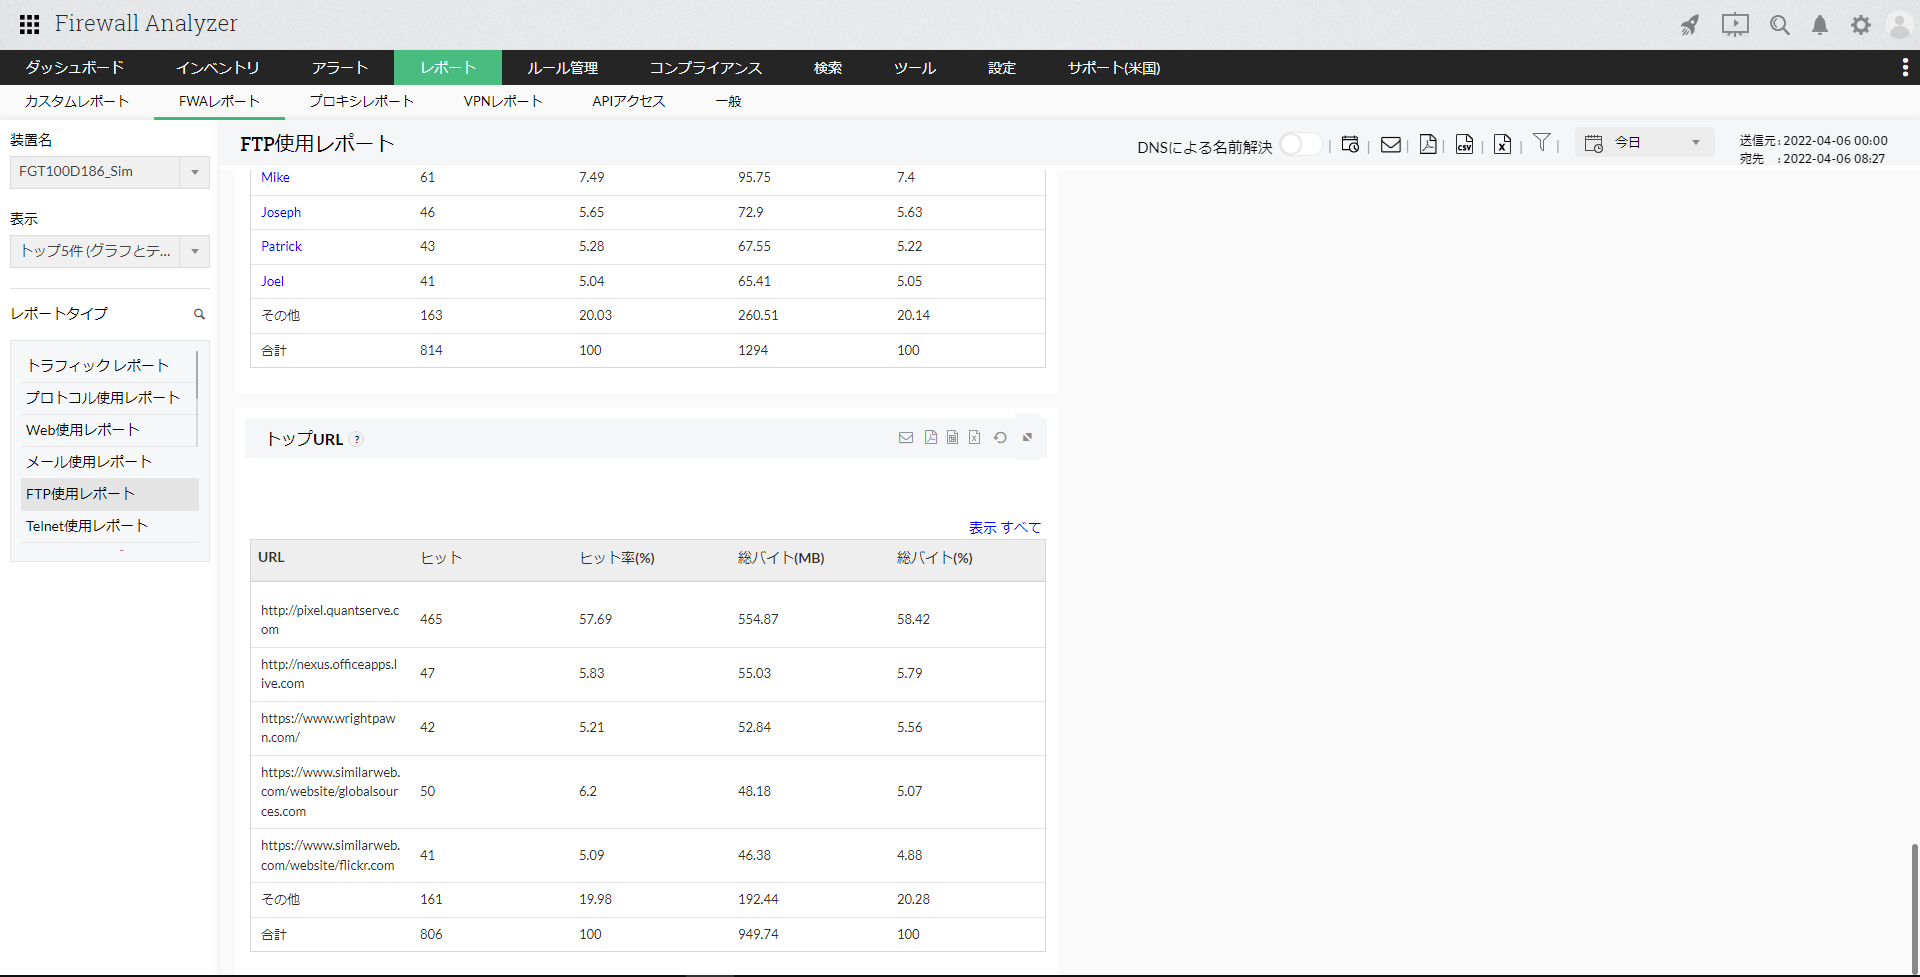Click the http://nexus.officeapps.live.com URL cell

point(329,674)
